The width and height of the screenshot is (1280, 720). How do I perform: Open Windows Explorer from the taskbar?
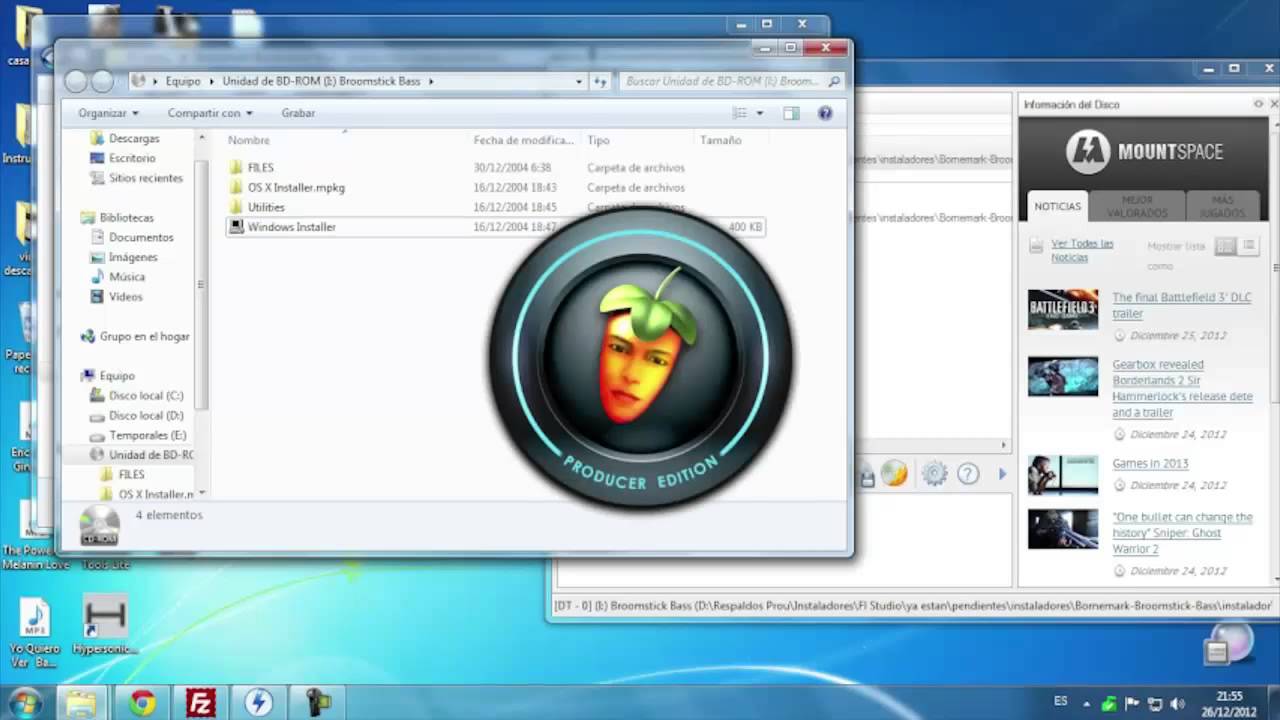pyautogui.click(x=81, y=703)
